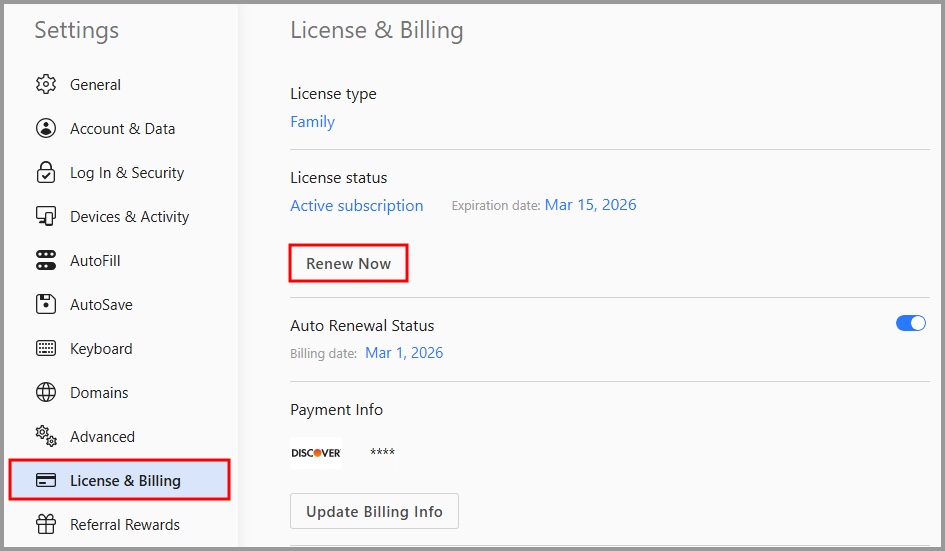
Task: Click the Renew Now button
Action: (348, 263)
